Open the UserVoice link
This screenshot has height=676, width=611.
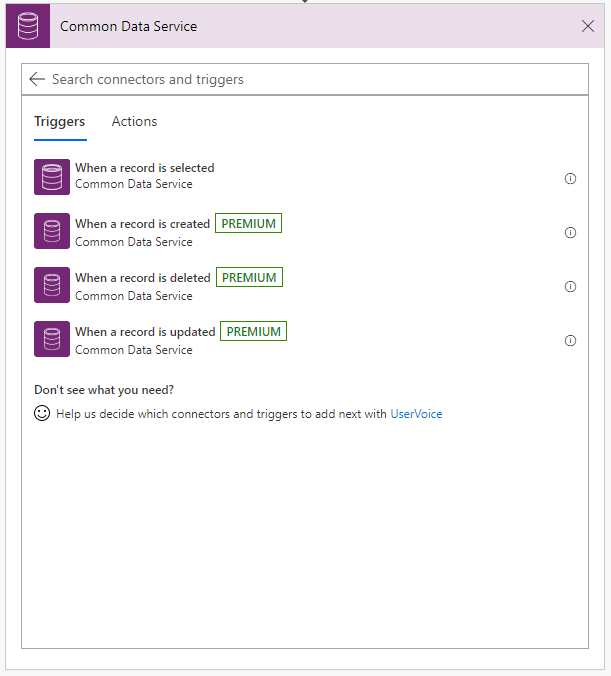coord(416,414)
